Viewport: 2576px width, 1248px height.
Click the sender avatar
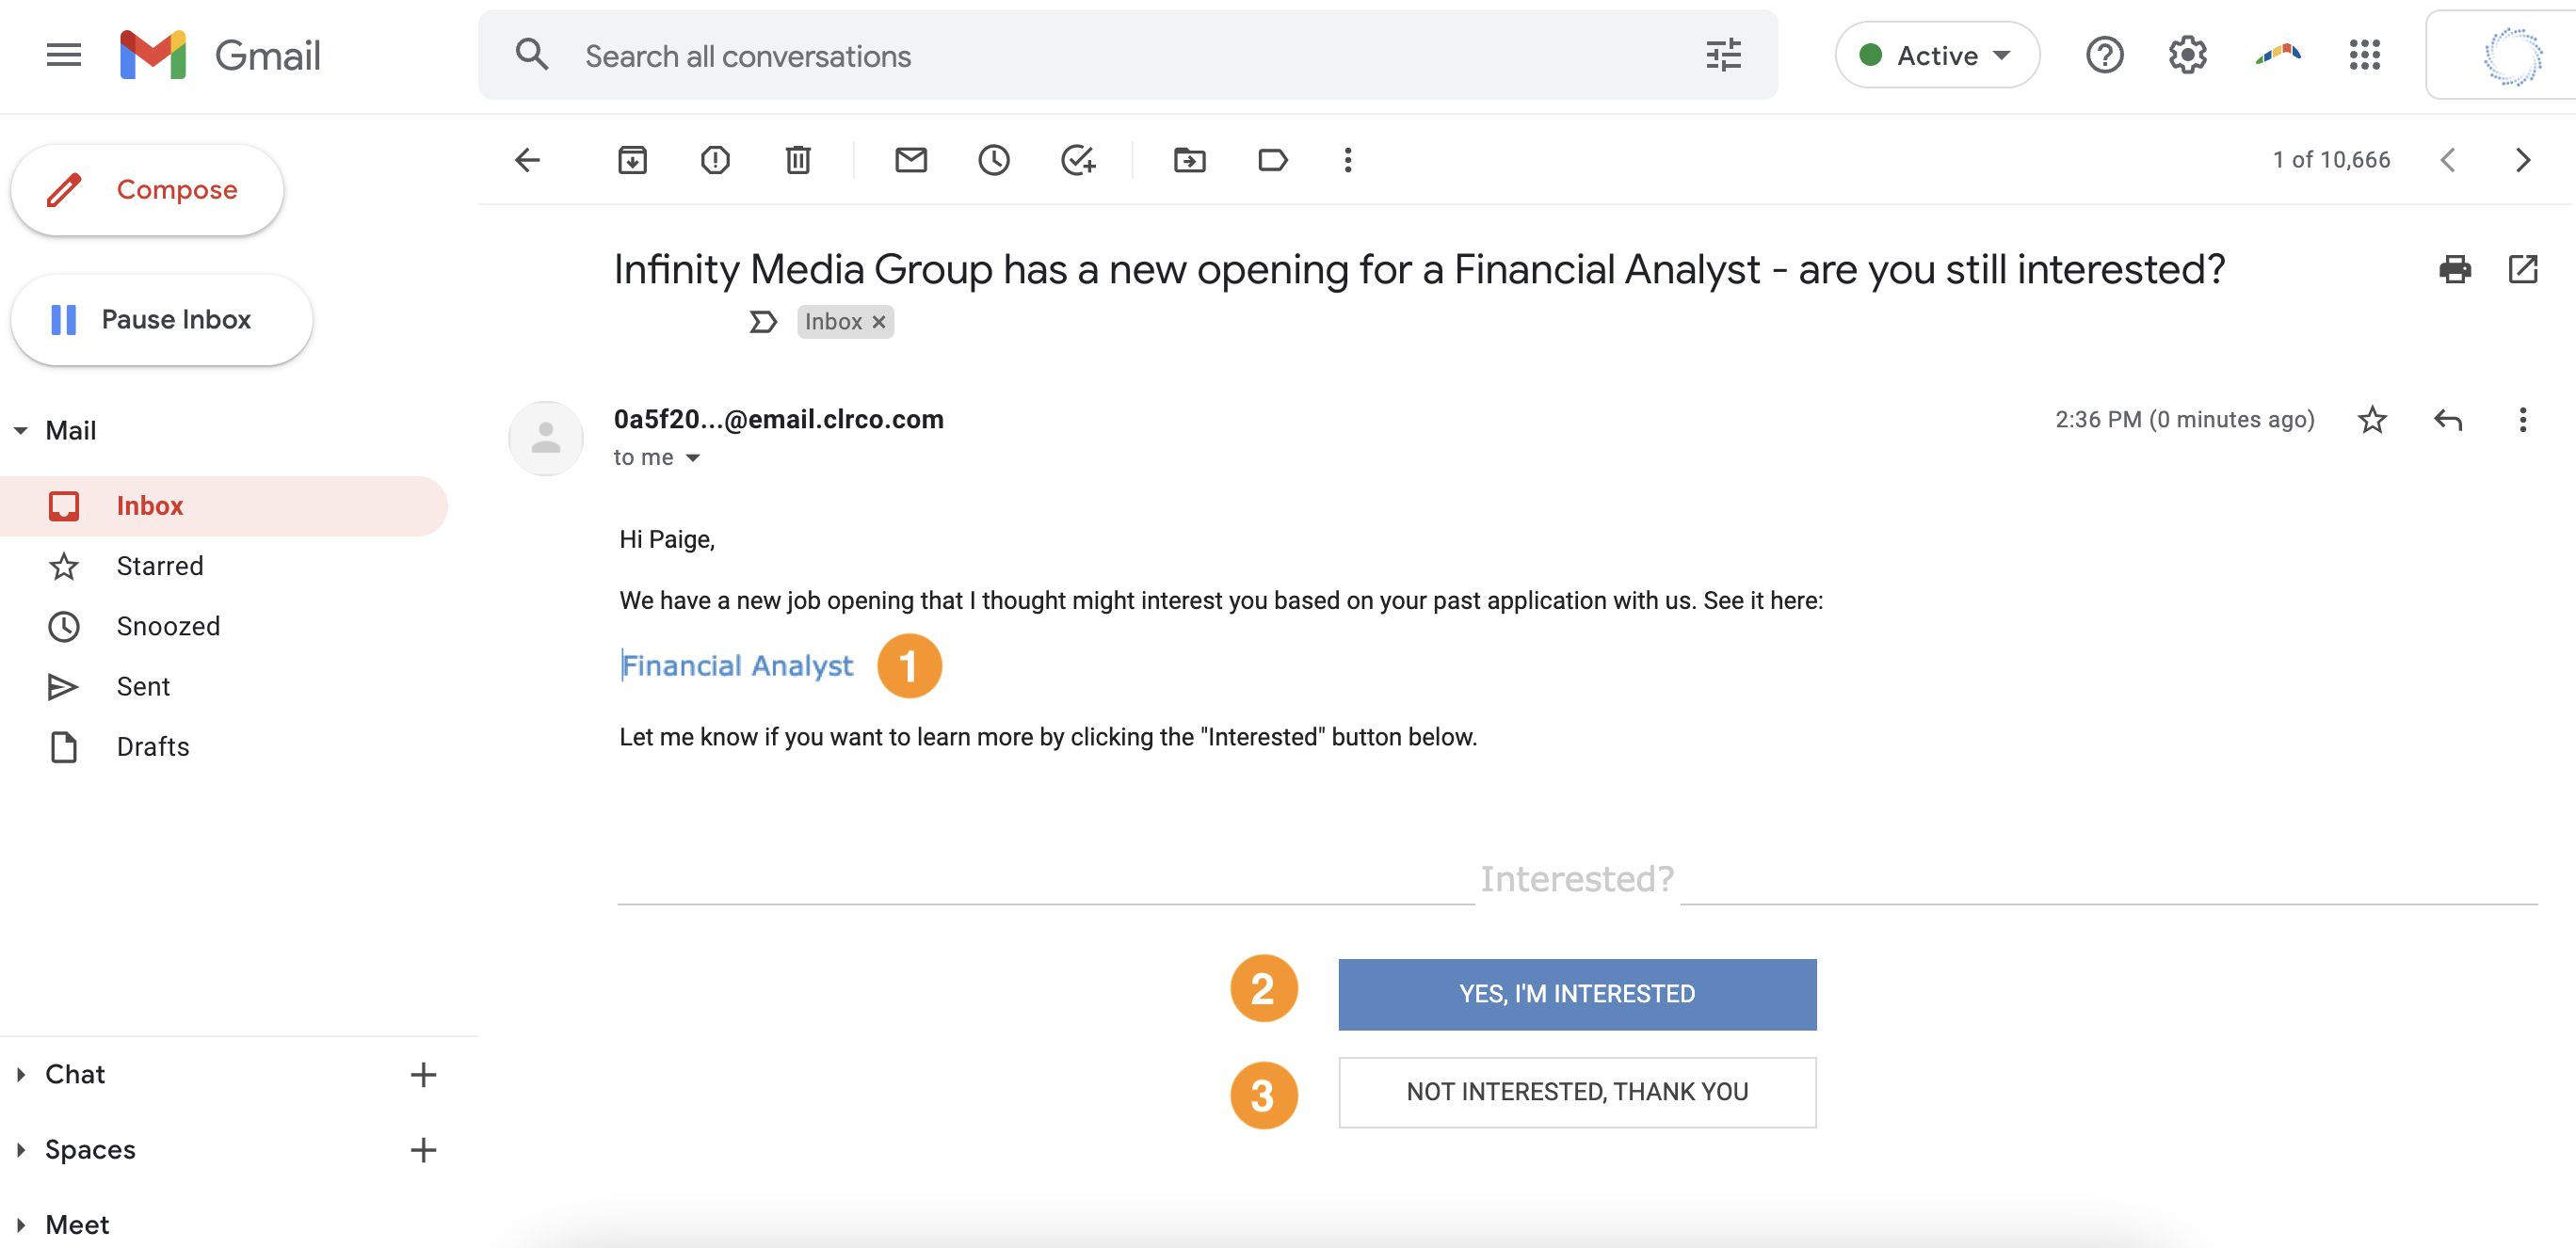[x=545, y=438]
